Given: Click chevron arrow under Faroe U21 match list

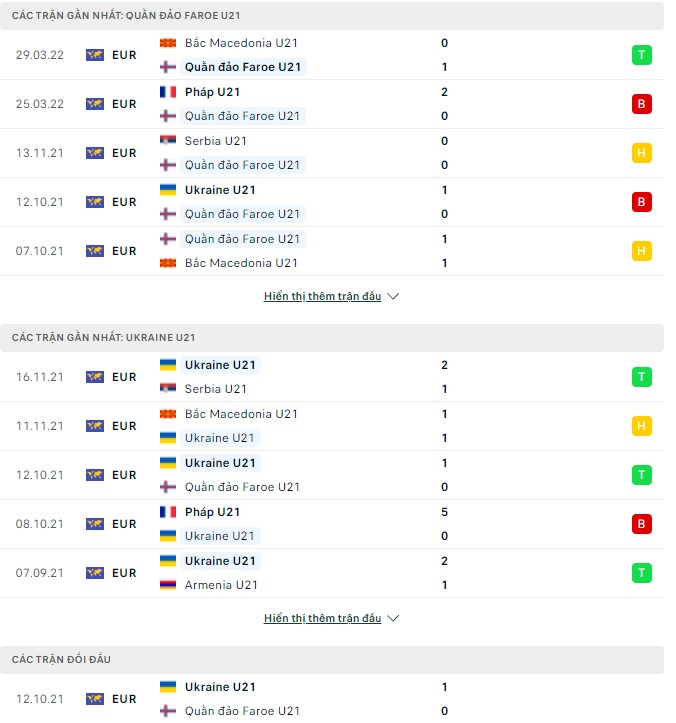Looking at the screenshot, I should click(393, 297).
